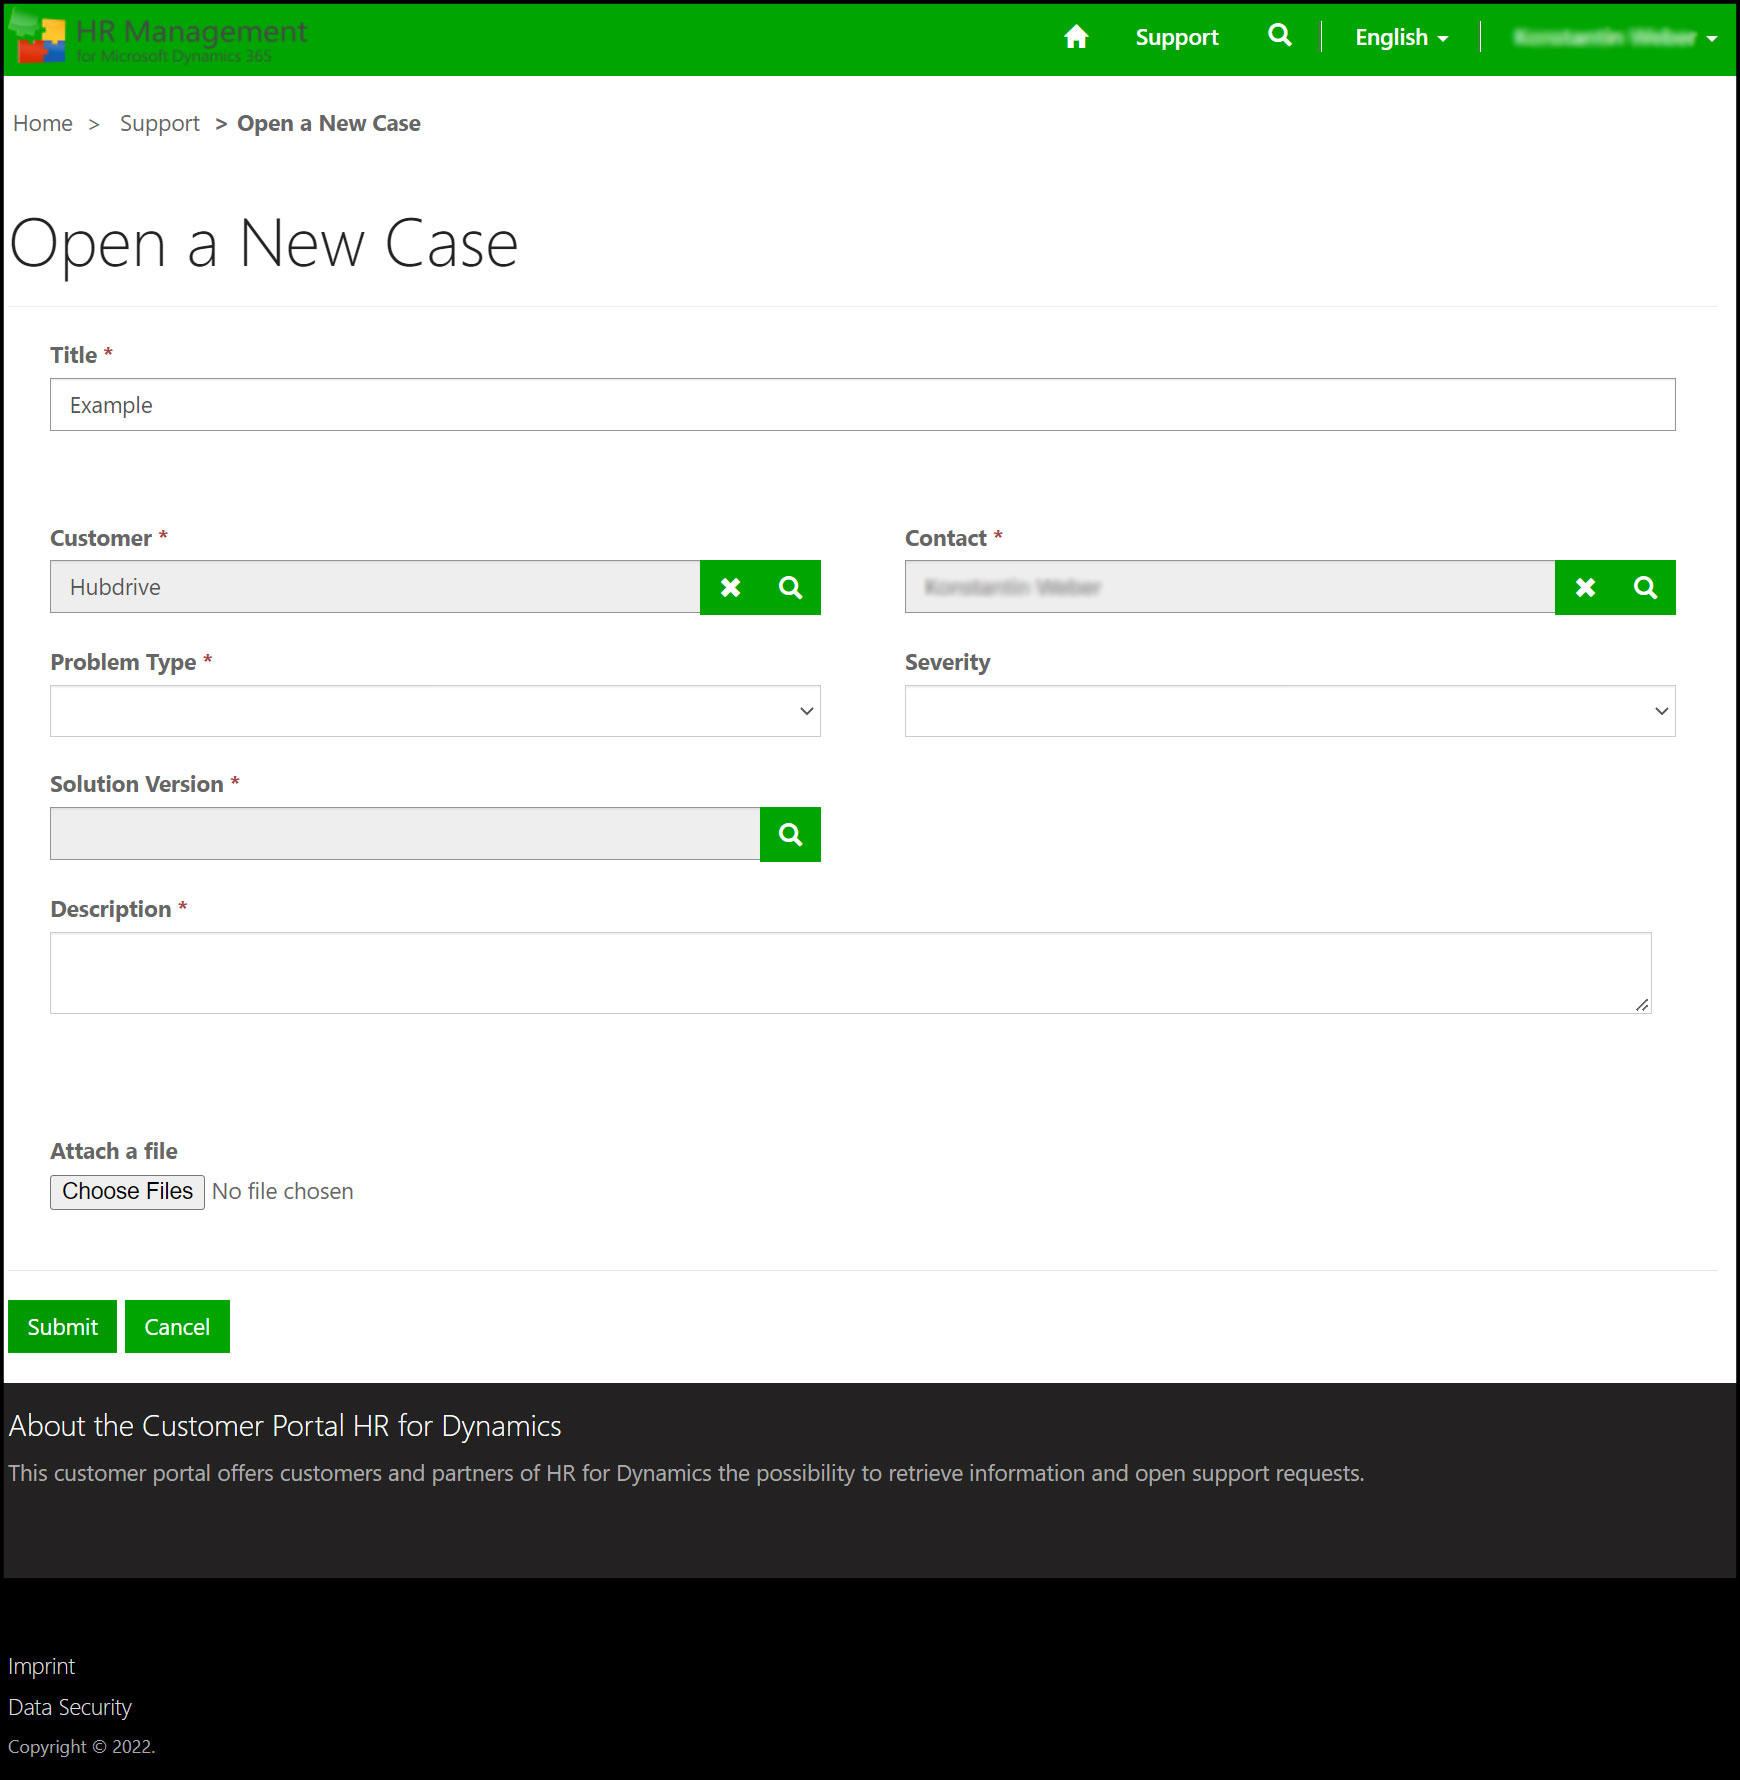Viewport: 1740px width, 1780px height.
Task: Open the Data Security footer link
Action: coord(70,1707)
